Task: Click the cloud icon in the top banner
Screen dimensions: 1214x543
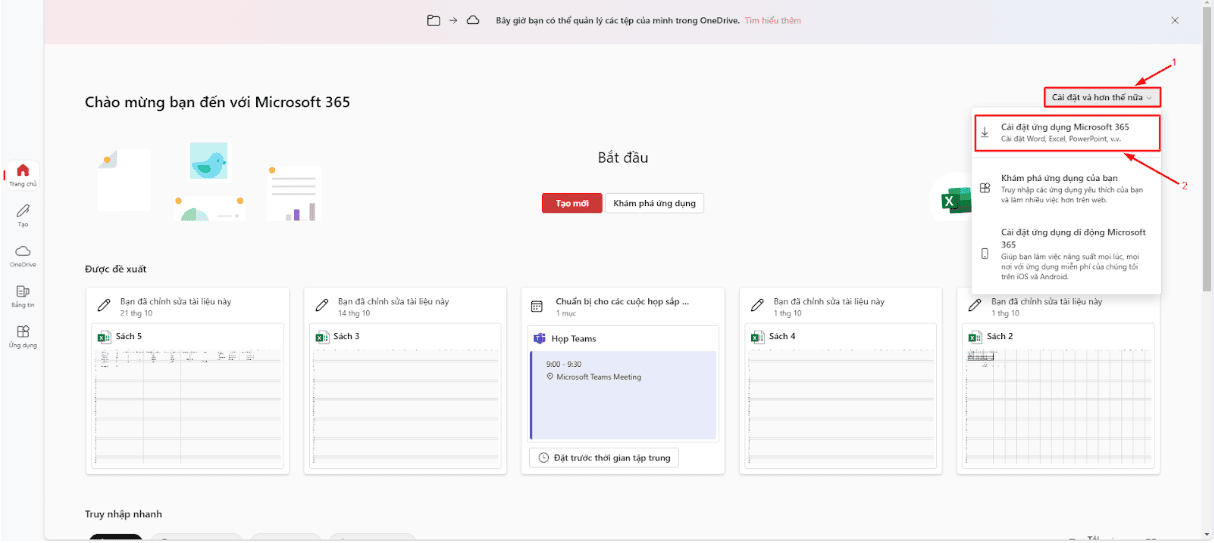Action: click(473, 20)
